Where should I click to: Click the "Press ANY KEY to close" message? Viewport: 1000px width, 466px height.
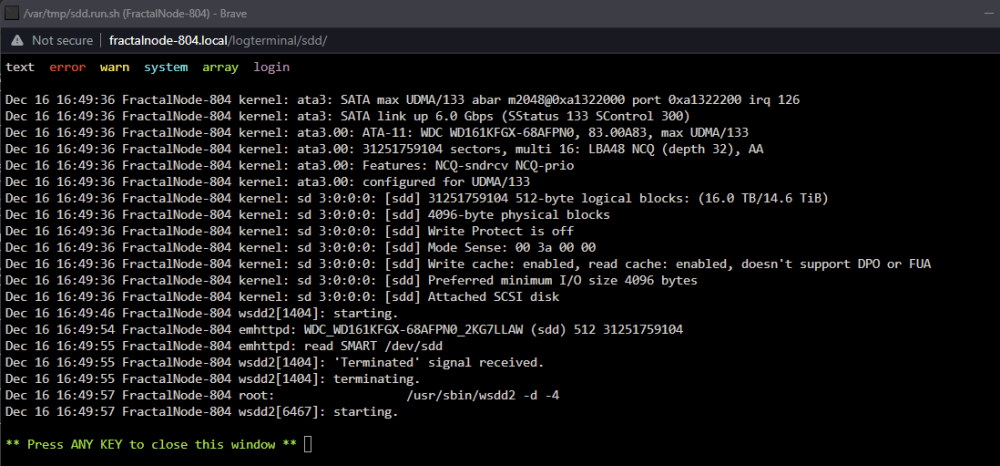coord(151,444)
